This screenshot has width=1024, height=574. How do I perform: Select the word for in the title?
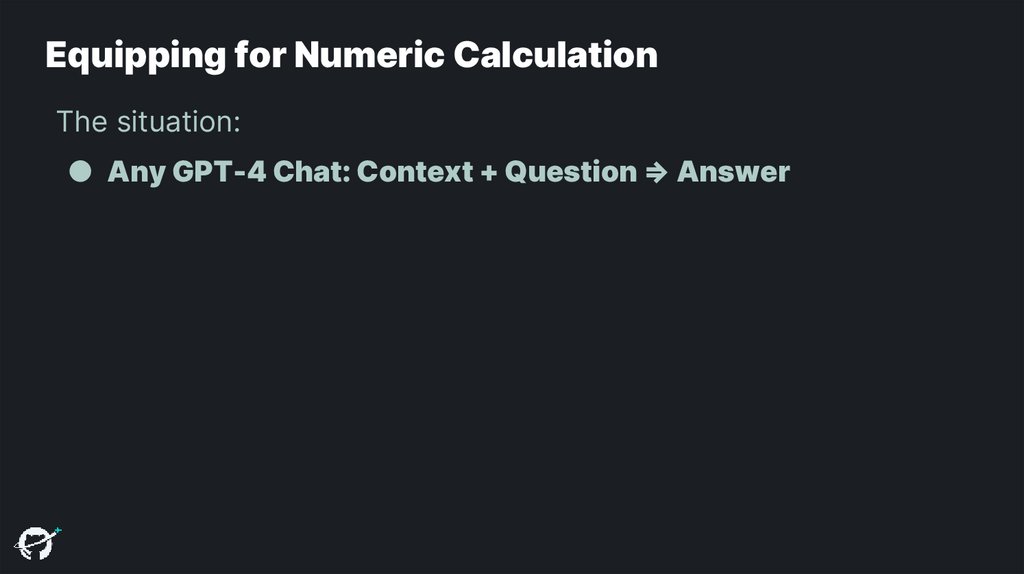[x=260, y=54]
